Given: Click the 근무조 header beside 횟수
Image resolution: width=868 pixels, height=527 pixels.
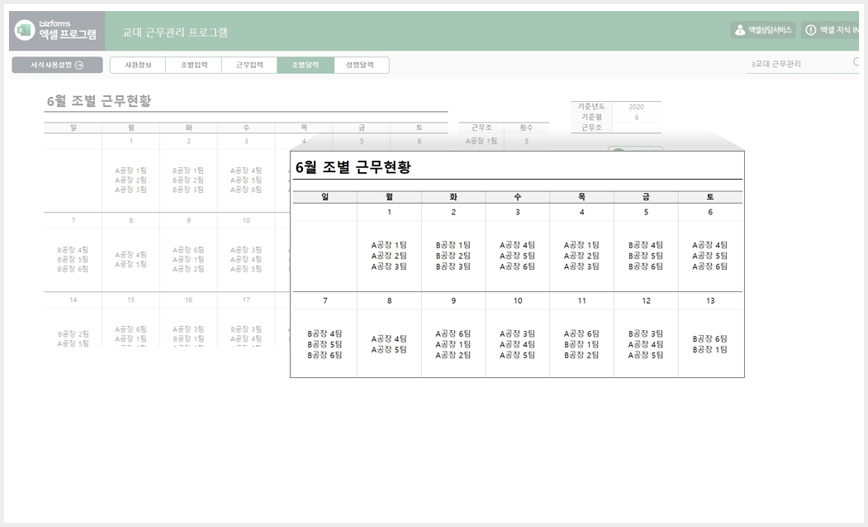Looking at the screenshot, I should 481,128.
